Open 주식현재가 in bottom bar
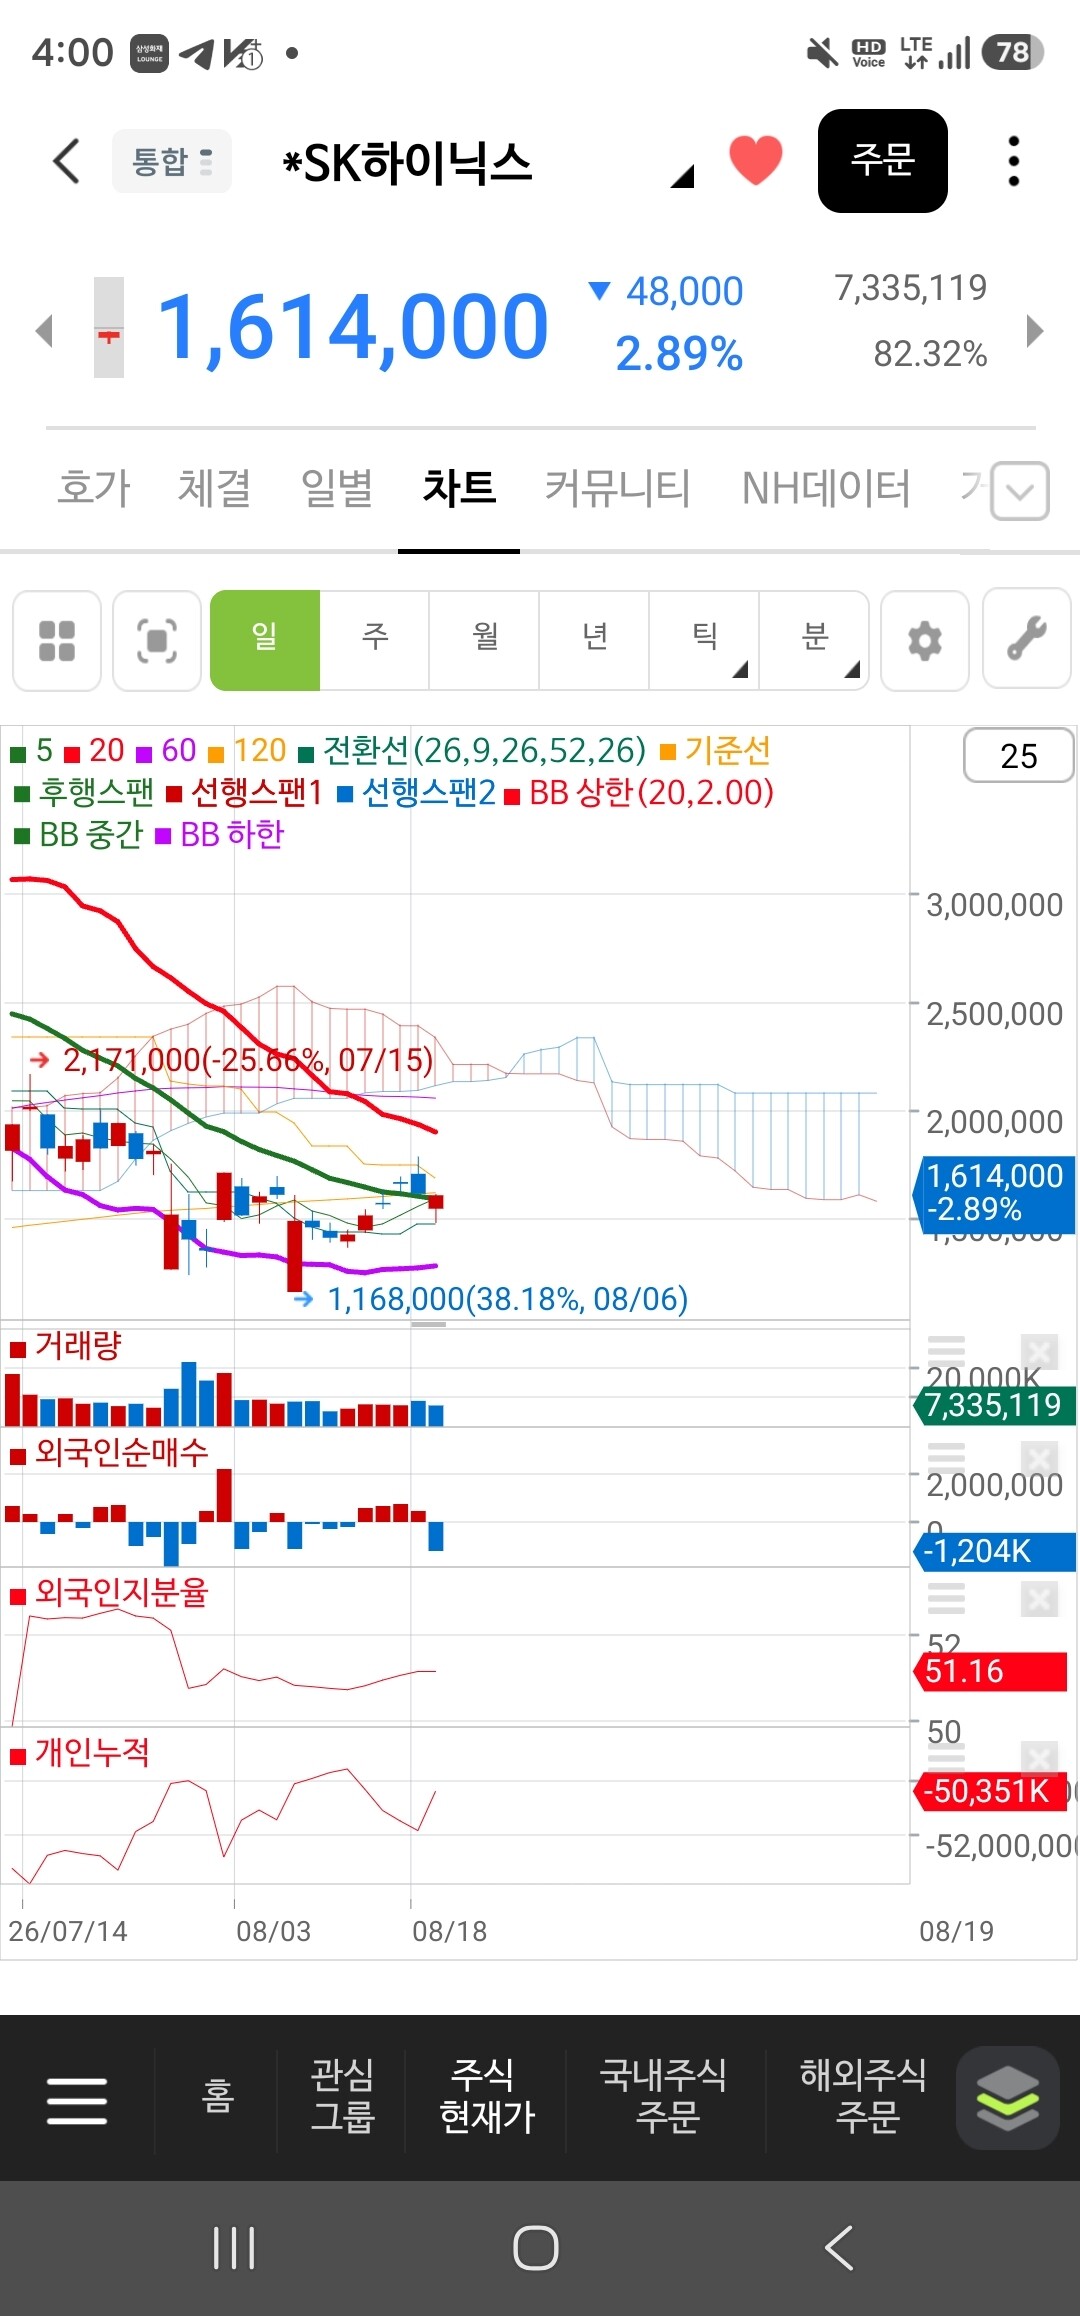The image size is (1080, 2316). 487,2097
